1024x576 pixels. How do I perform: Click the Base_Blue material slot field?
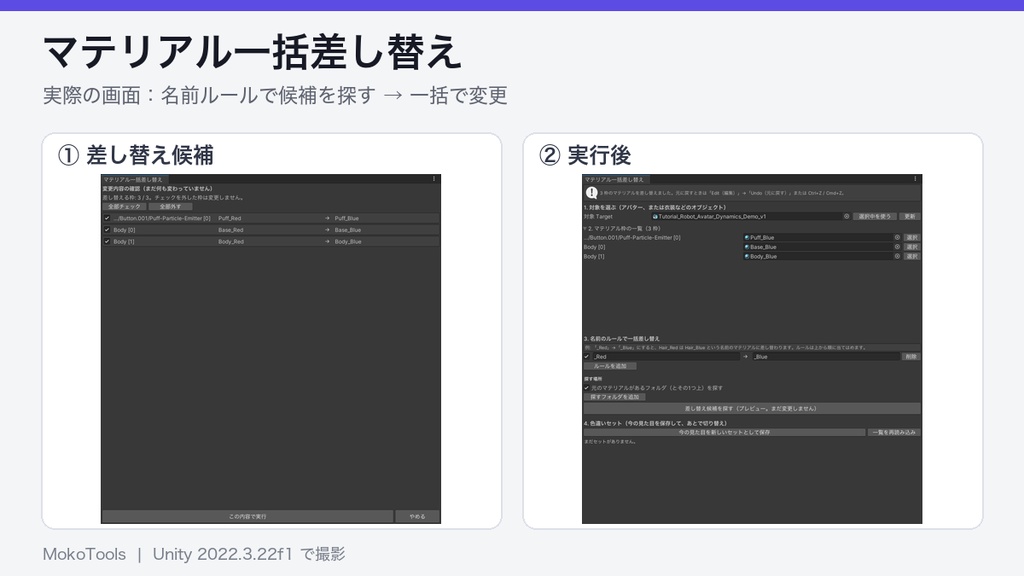(822, 247)
